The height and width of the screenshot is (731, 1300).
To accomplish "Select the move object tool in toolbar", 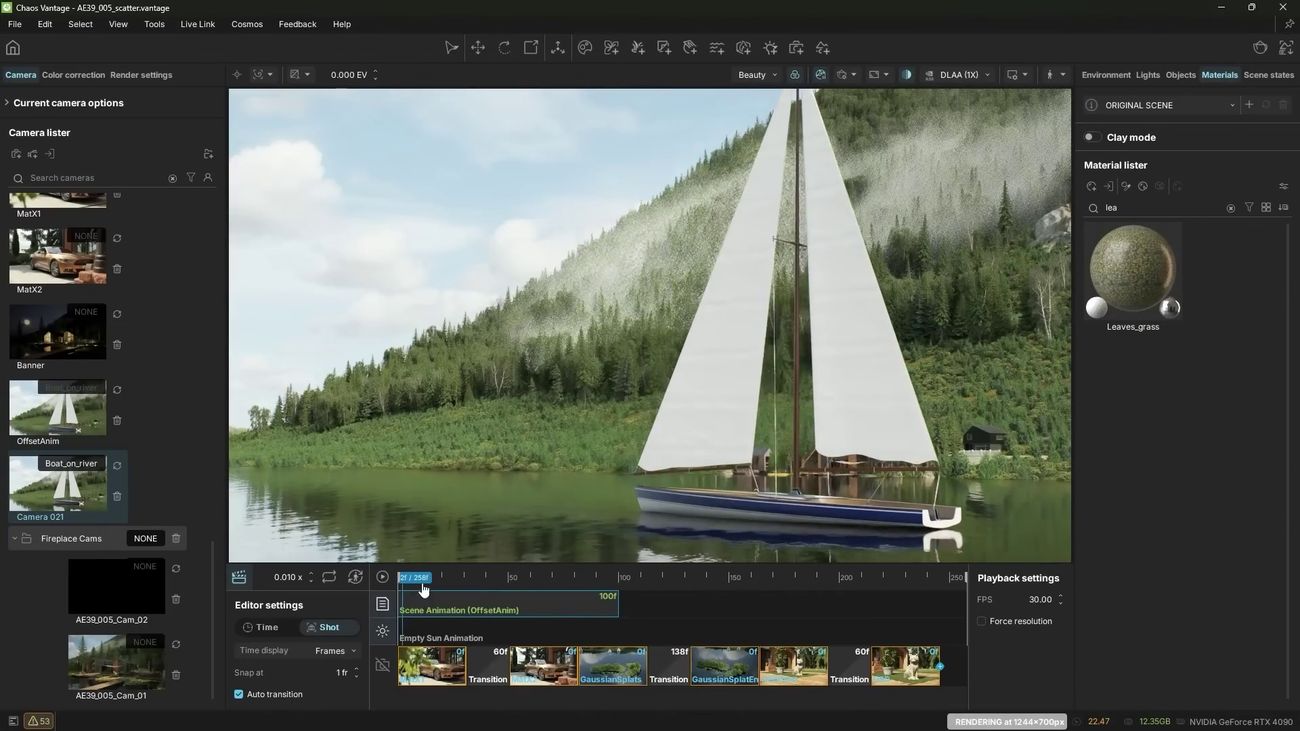I will [x=478, y=48].
